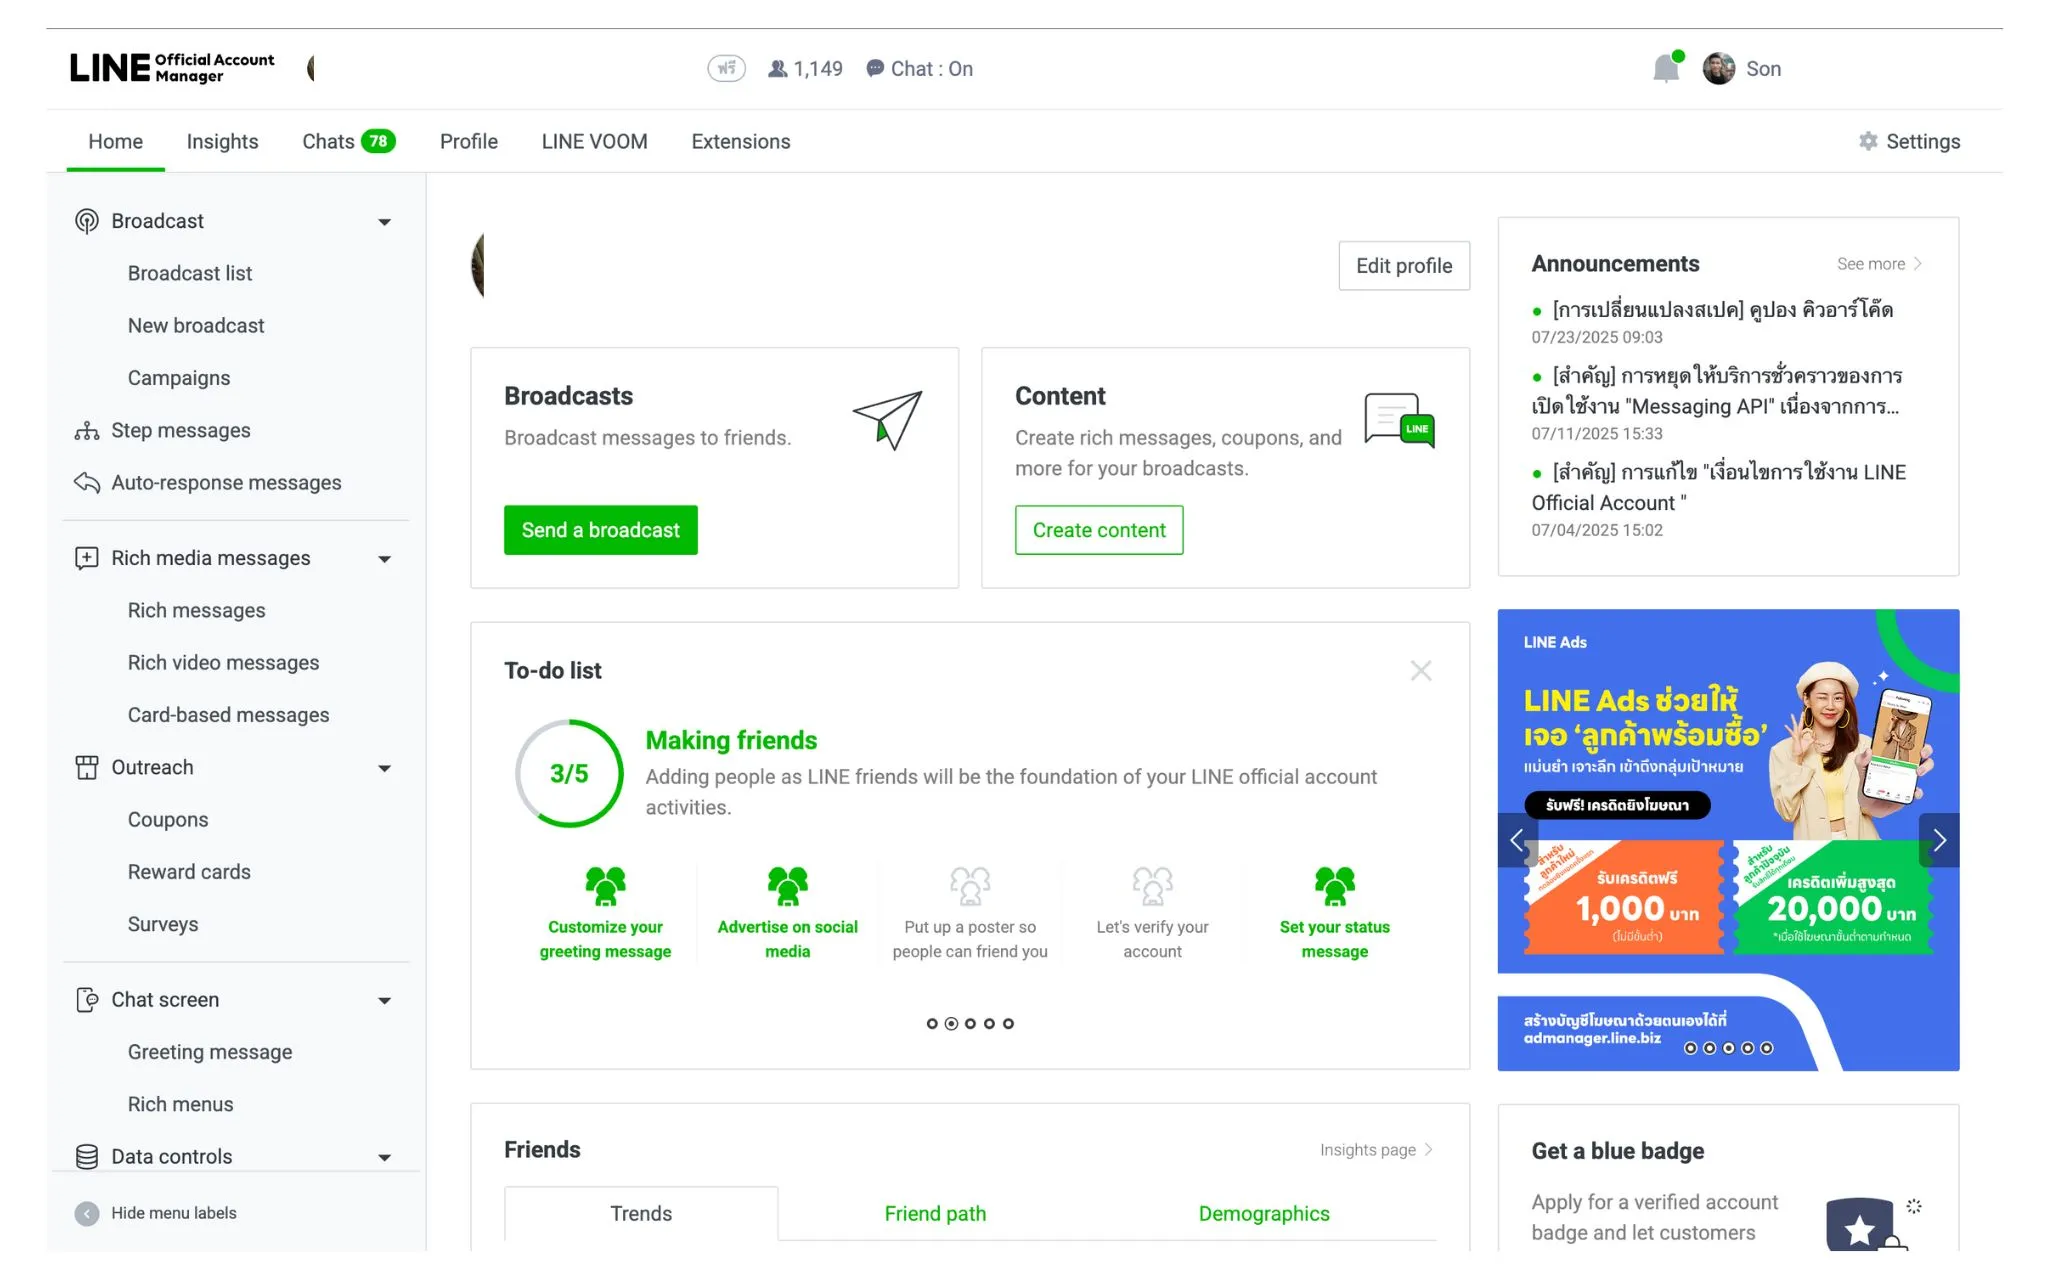
Task: Open the notifications bell
Action: [x=1666, y=68]
